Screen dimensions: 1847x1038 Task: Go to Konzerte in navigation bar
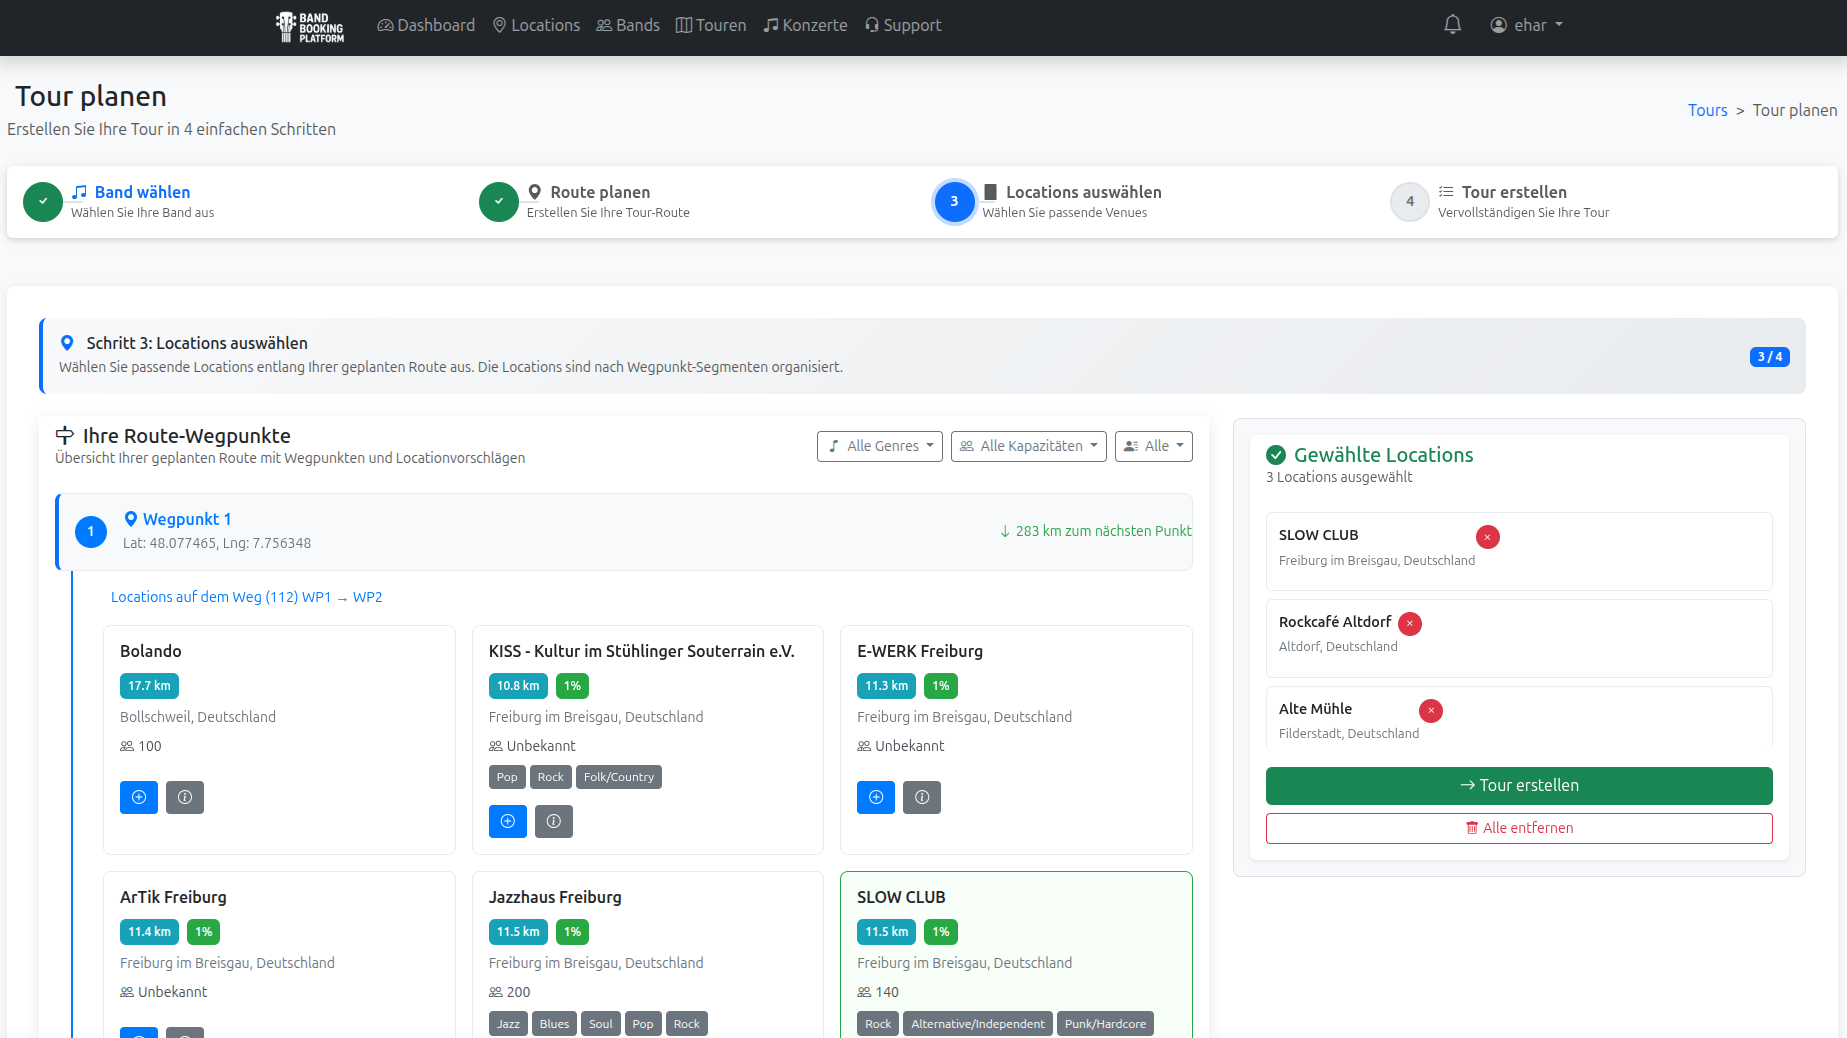(805, 25)
